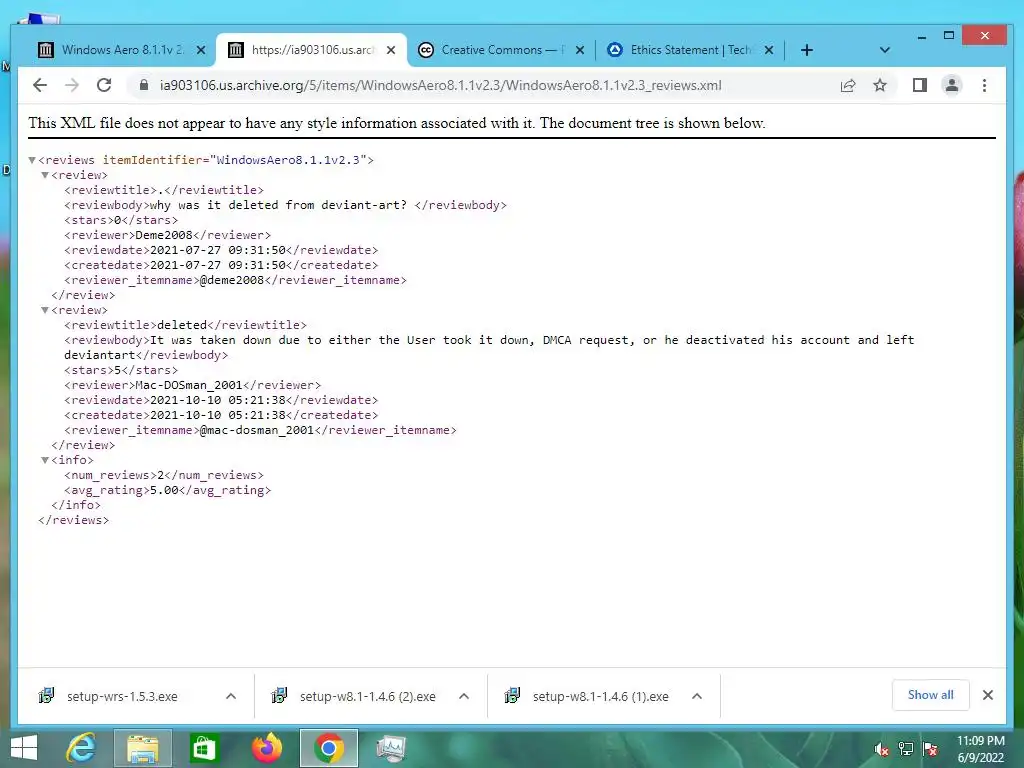Click the muted volume tray icon
Image resolution: width=1024 pixels, height=768 pixels.
882,749
